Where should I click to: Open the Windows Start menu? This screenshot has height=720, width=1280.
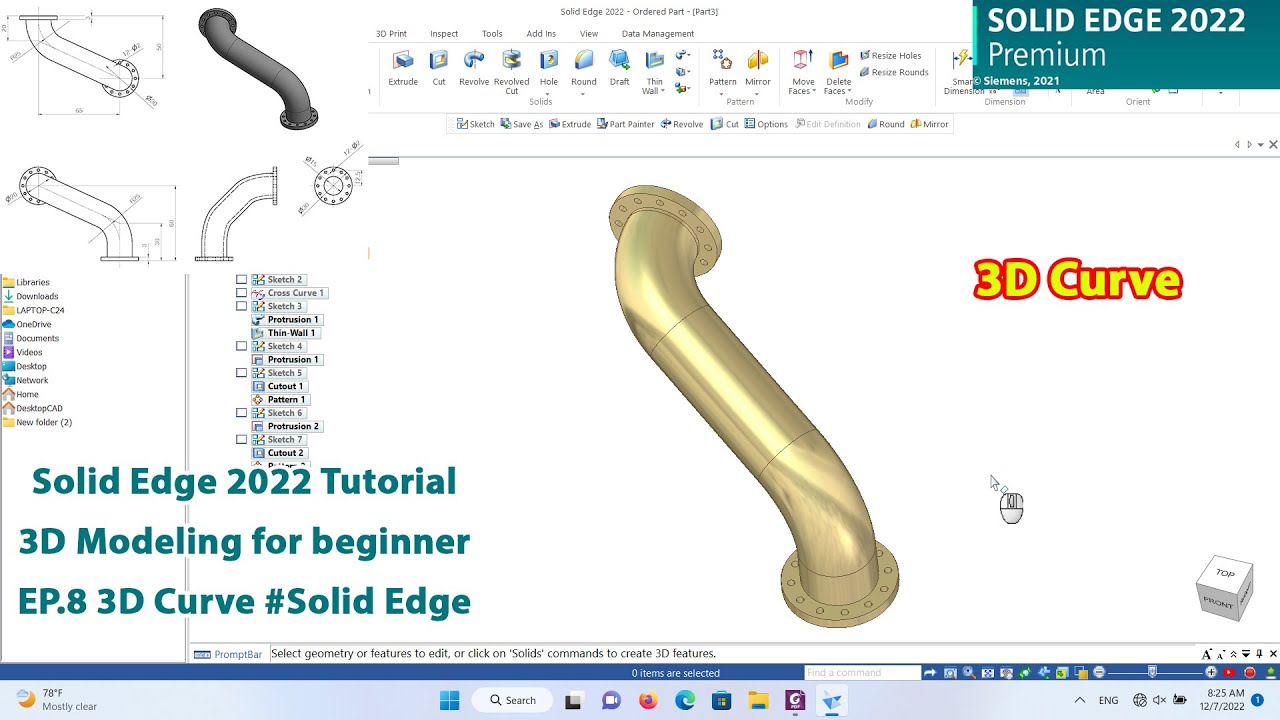pos(450,700)
